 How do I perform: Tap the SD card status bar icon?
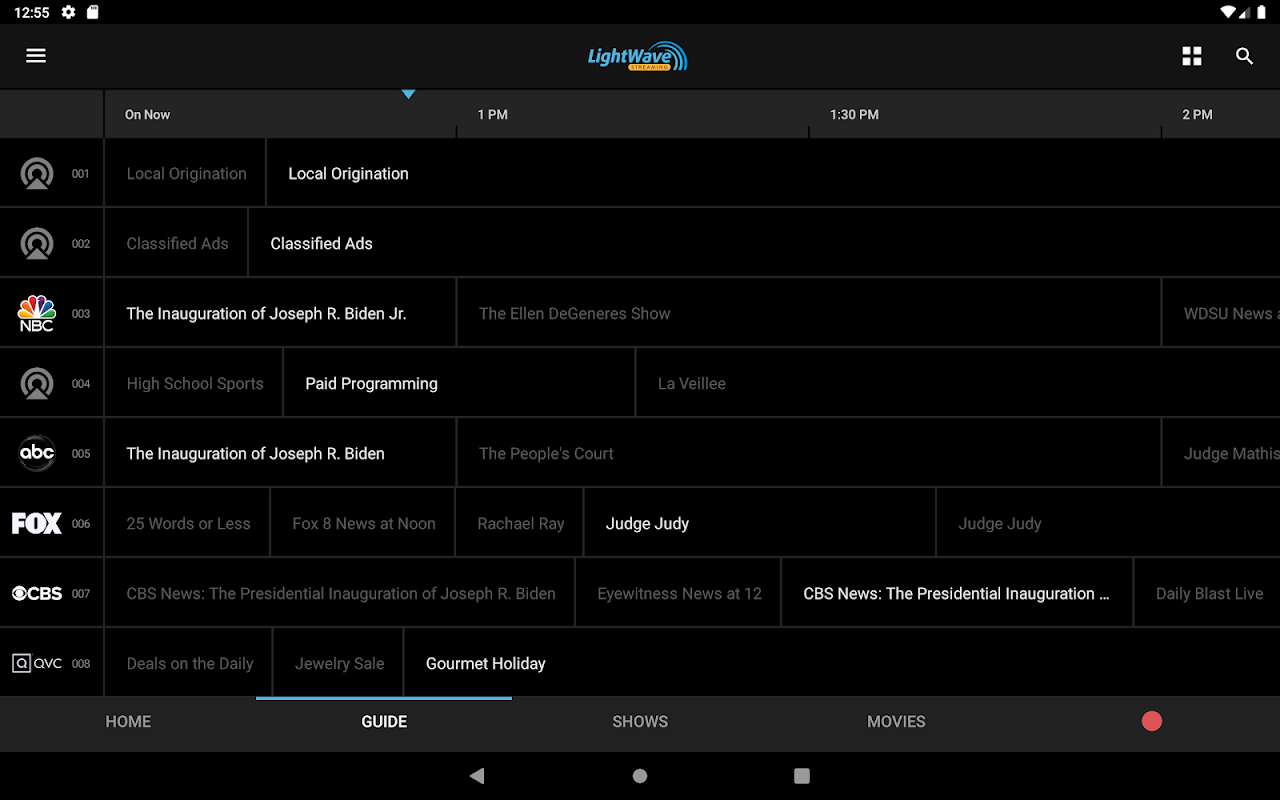click(x=93, y=12)
